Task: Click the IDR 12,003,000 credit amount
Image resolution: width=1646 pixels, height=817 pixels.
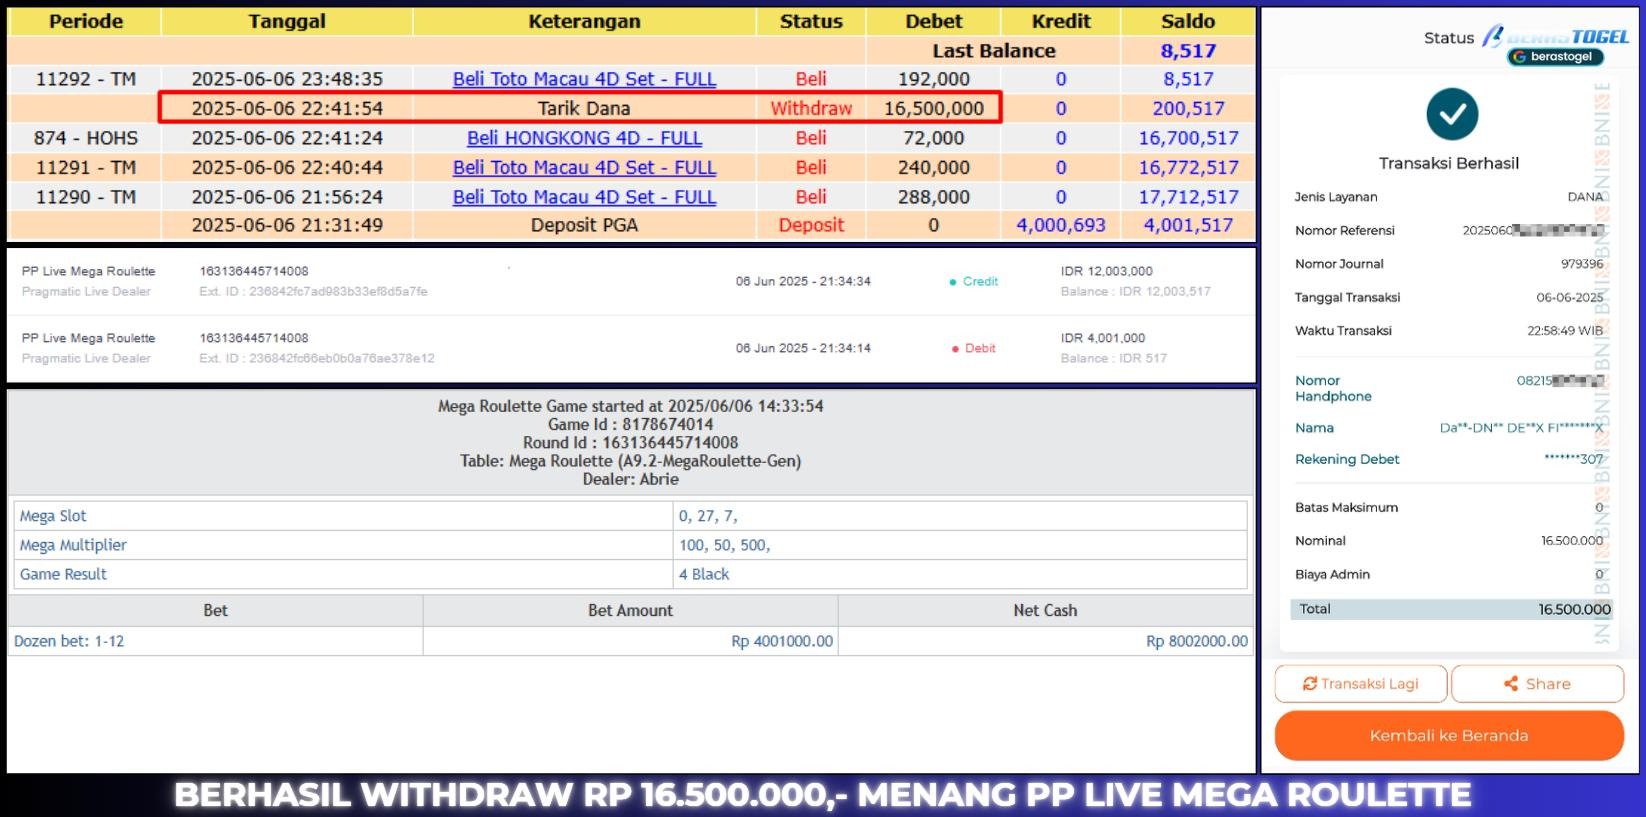Action: tap(1106, 271)
